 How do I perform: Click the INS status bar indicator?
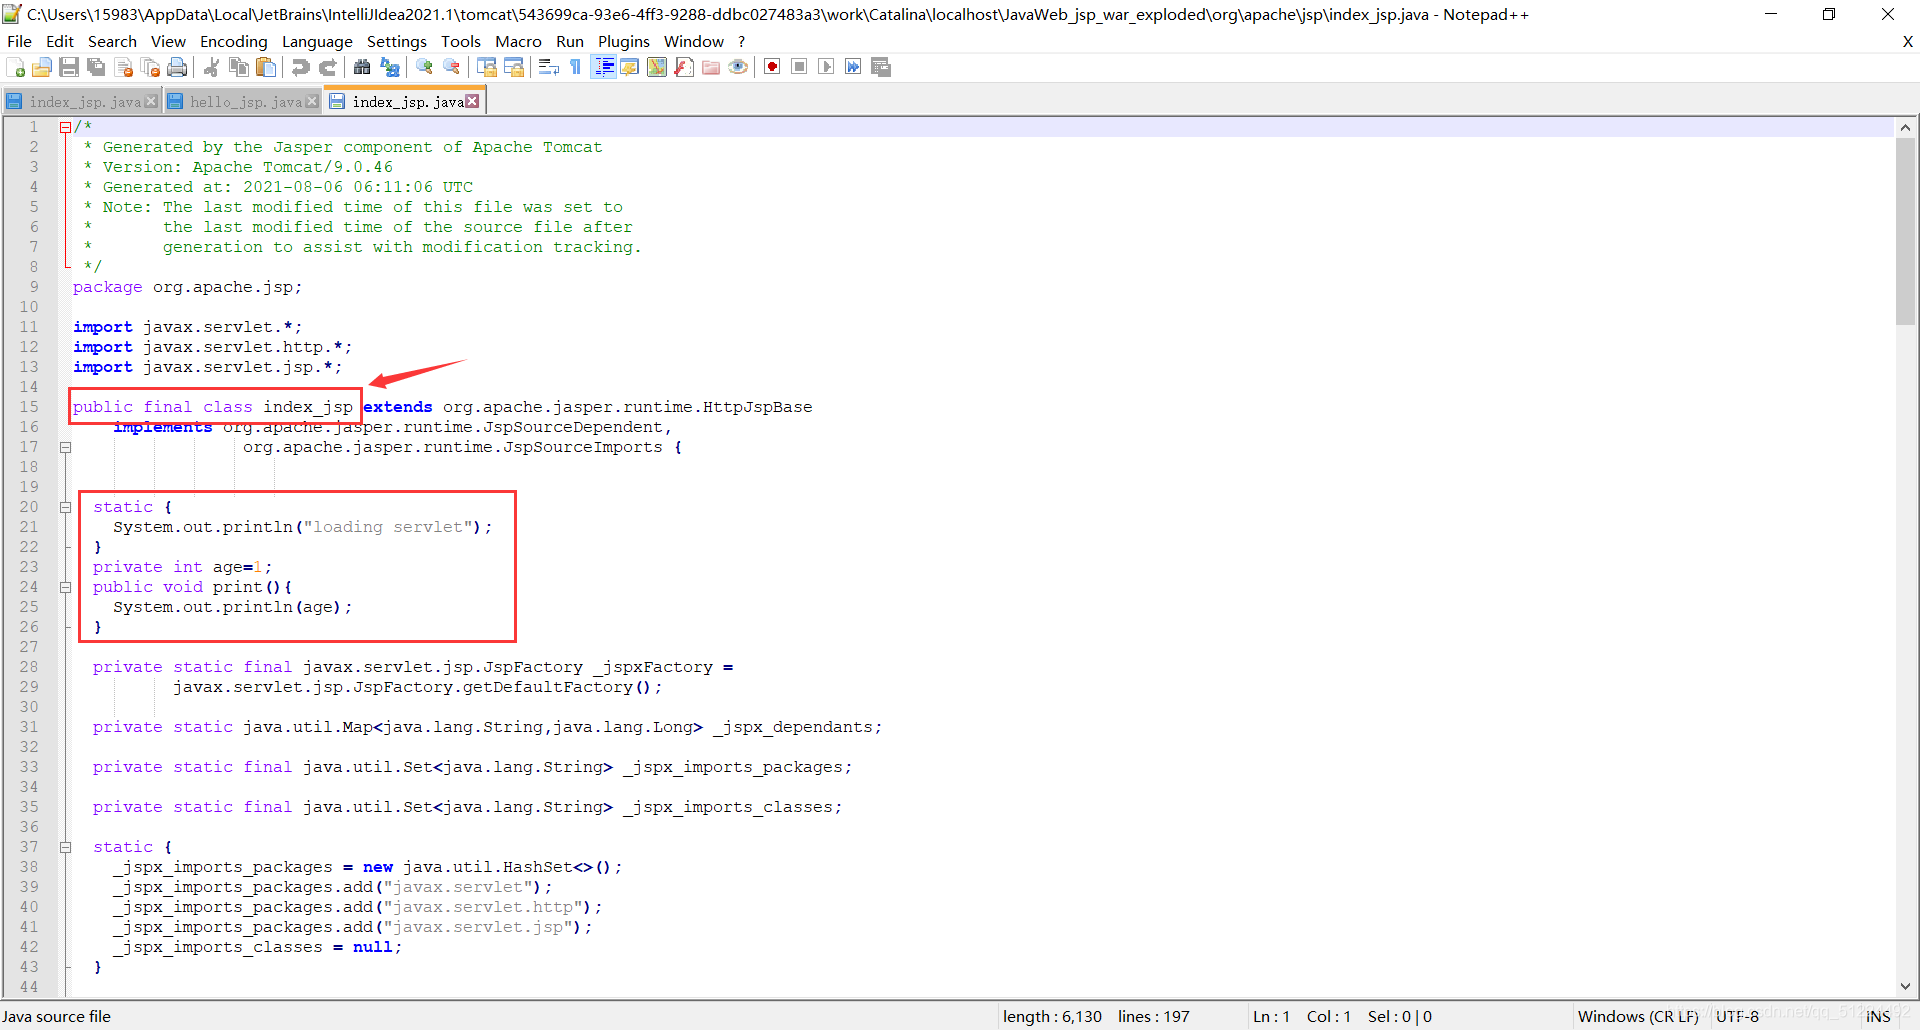point(1878,1016)
